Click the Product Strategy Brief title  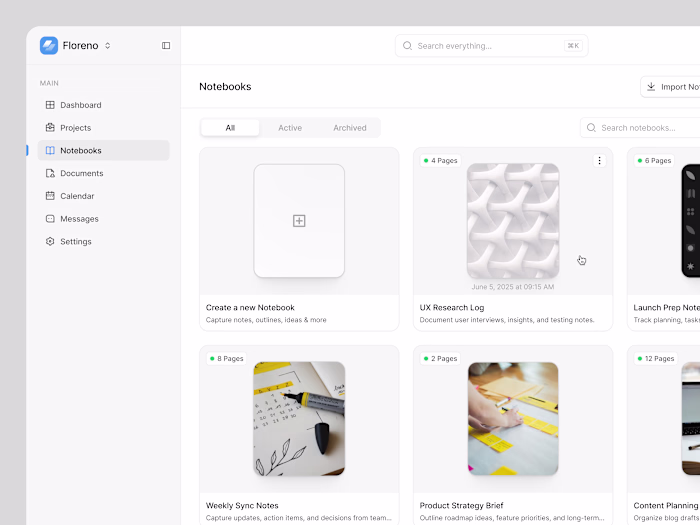pos(461,505)
